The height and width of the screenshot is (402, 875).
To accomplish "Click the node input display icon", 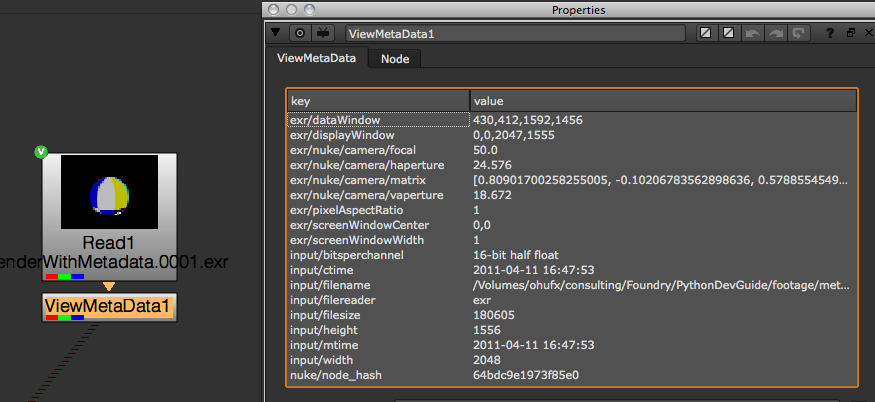I will click(x=323, y=33).
